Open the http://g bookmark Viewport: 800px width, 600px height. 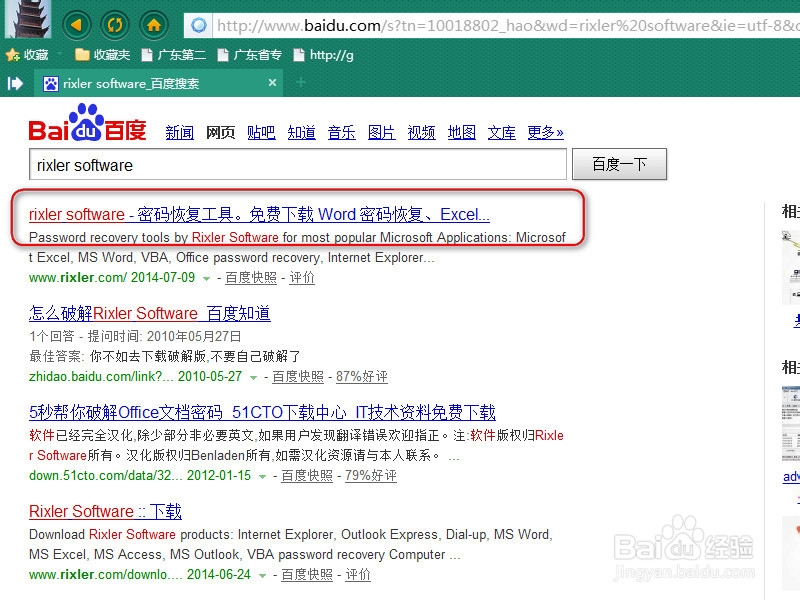coord(324,55)
